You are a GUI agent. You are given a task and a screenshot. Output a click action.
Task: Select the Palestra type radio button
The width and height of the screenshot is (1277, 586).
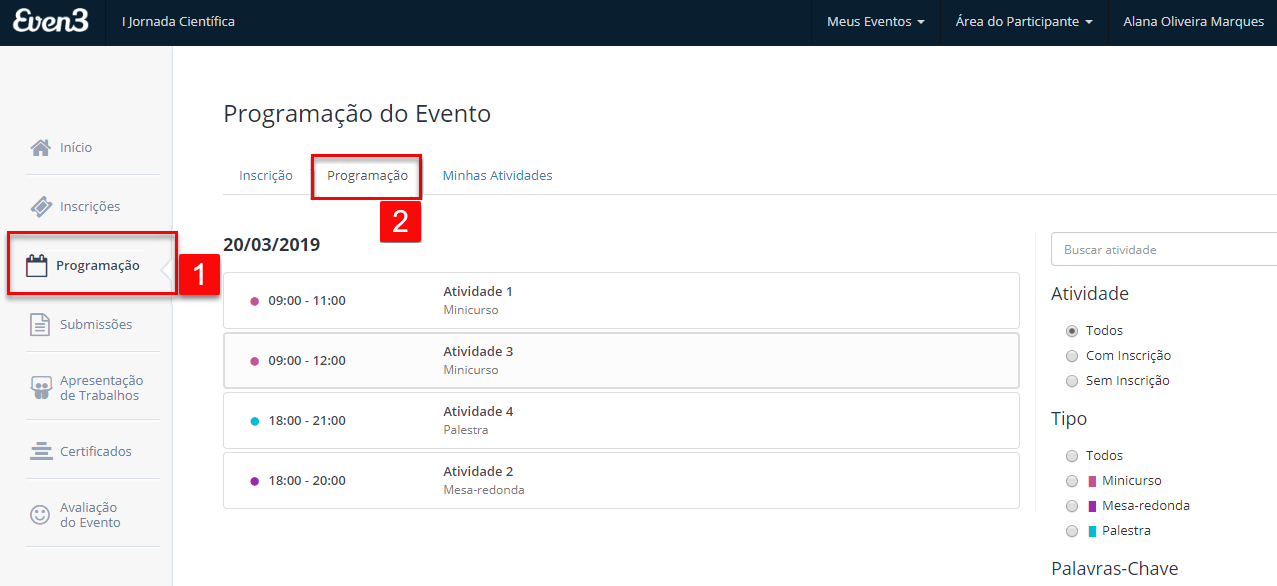click(1072, 531)
